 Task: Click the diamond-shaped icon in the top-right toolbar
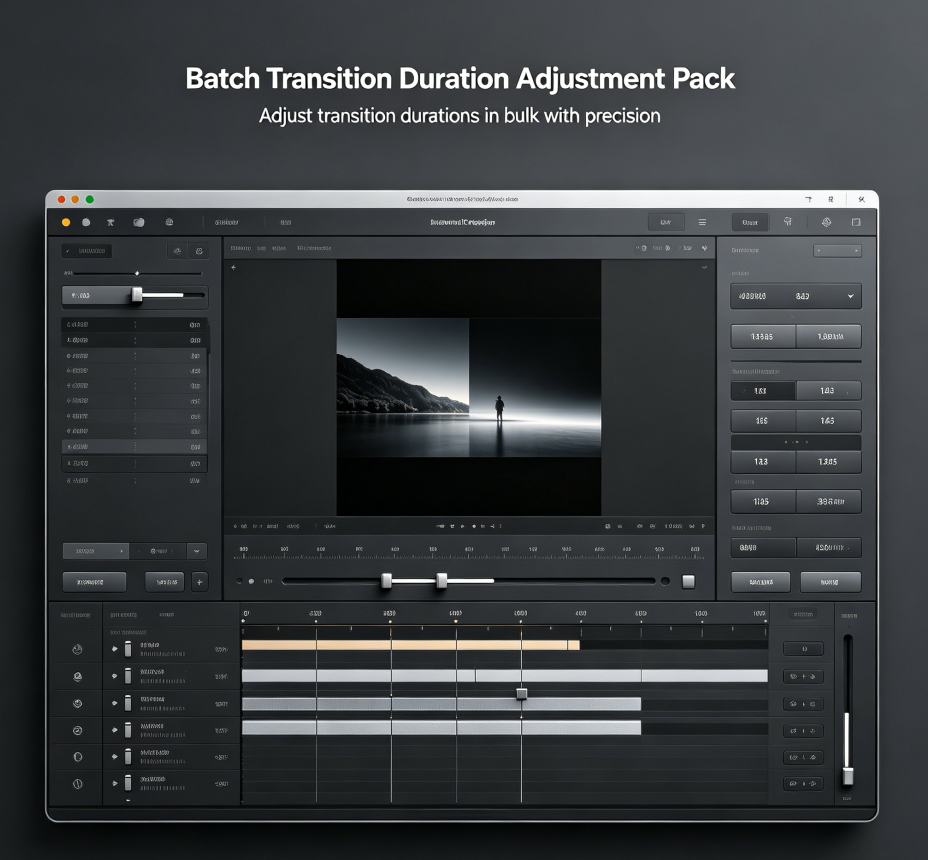point(827,222)
